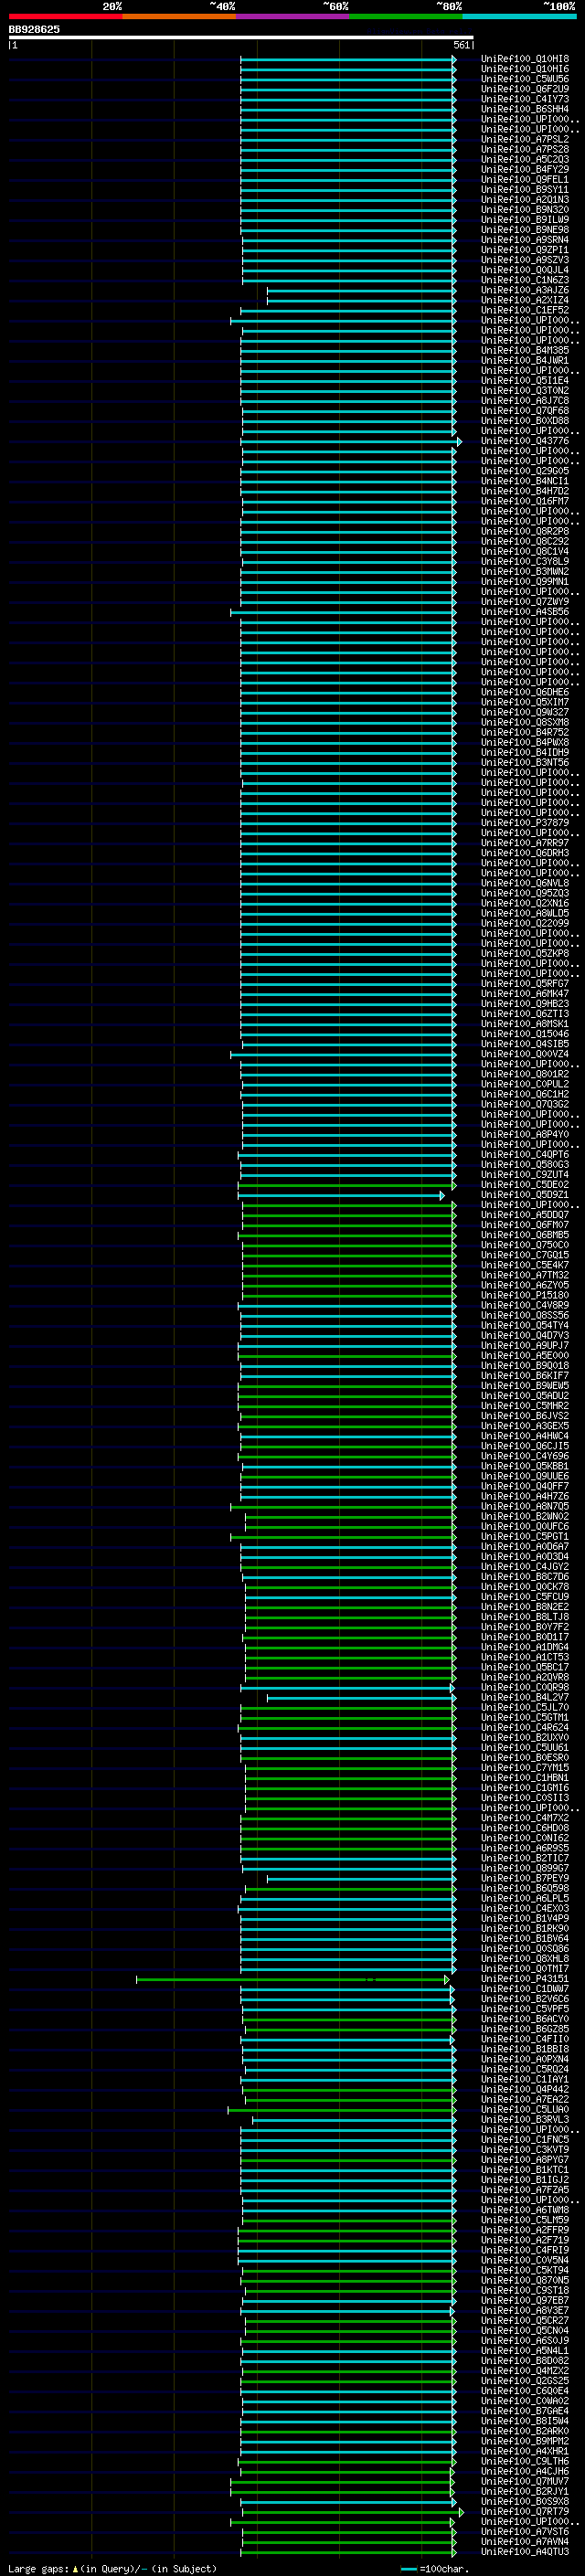585x2576 pixels.
Task: Click the alignment bar for UniRef100_Q43776
Action: tap(351, 441)
